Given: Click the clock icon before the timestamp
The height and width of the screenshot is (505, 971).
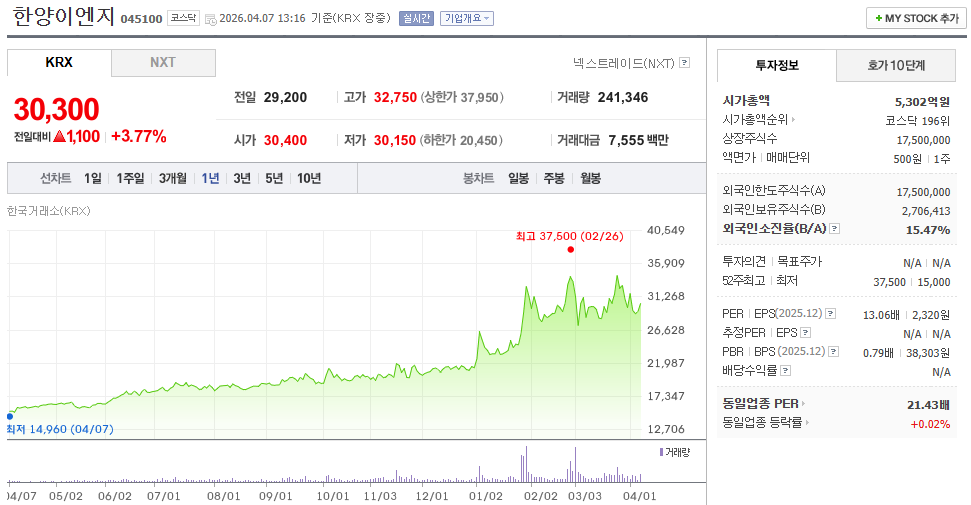Looking at the screenshot, I should tap(211, 19).
